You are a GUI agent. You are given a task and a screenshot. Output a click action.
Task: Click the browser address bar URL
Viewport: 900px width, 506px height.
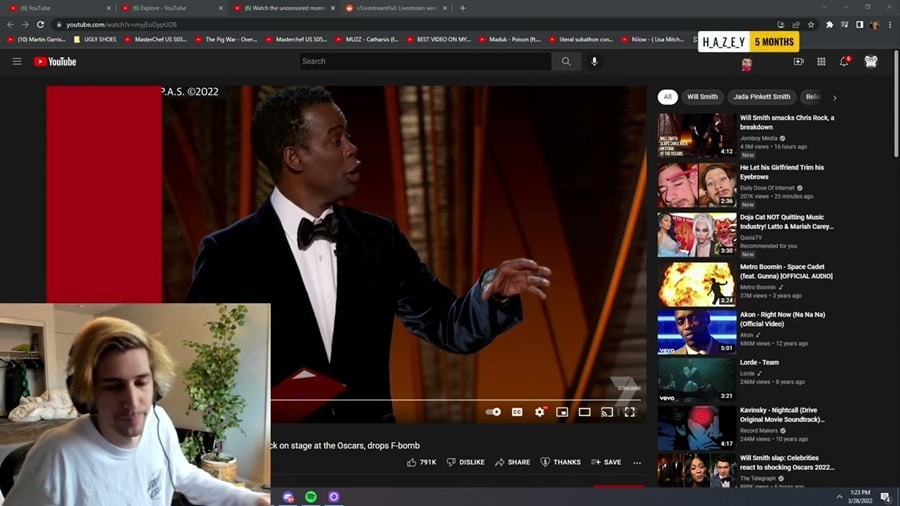121,25
